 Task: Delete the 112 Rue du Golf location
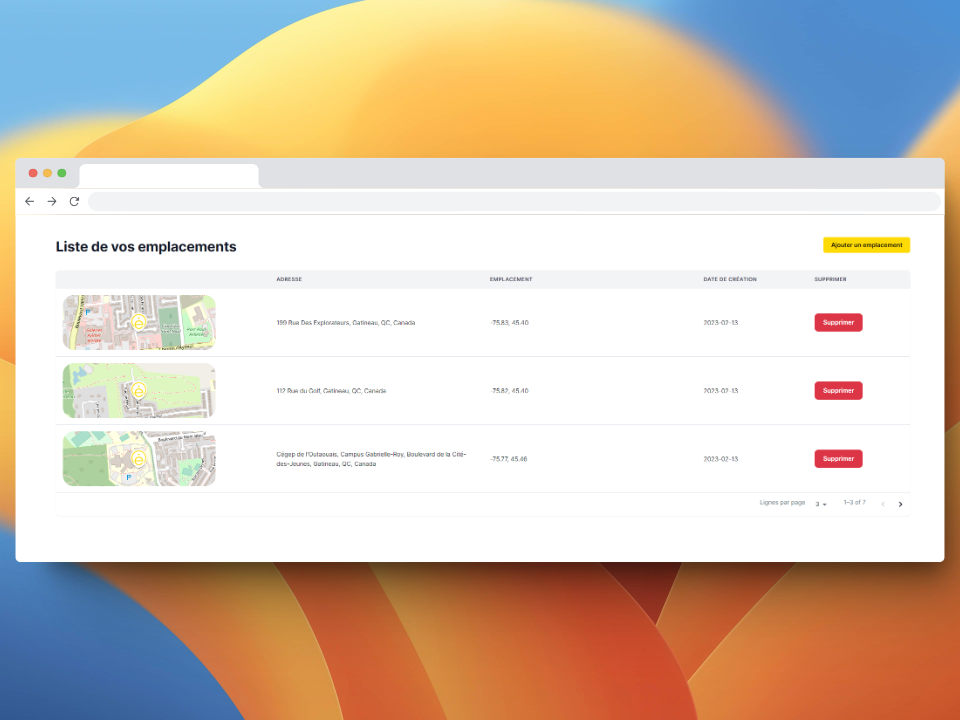(838, 390)
